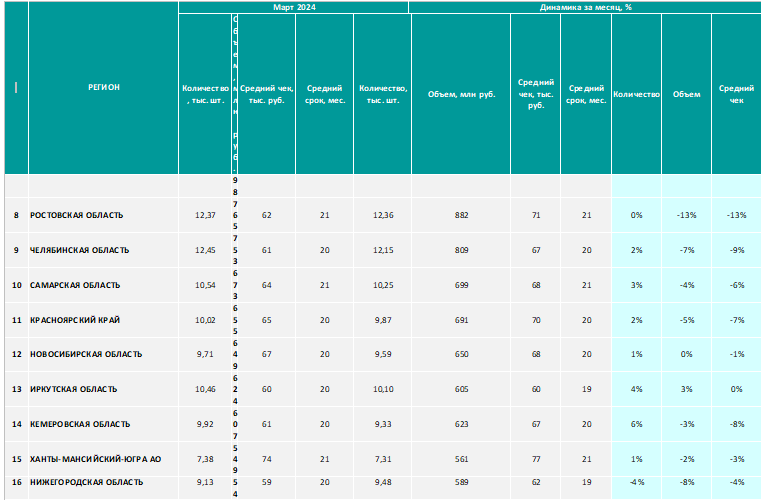Image resolution: width=761 pixels, height=500 pixels.
Task: Click the 4% cell in Иркутская row
Action: coord(636,389)
